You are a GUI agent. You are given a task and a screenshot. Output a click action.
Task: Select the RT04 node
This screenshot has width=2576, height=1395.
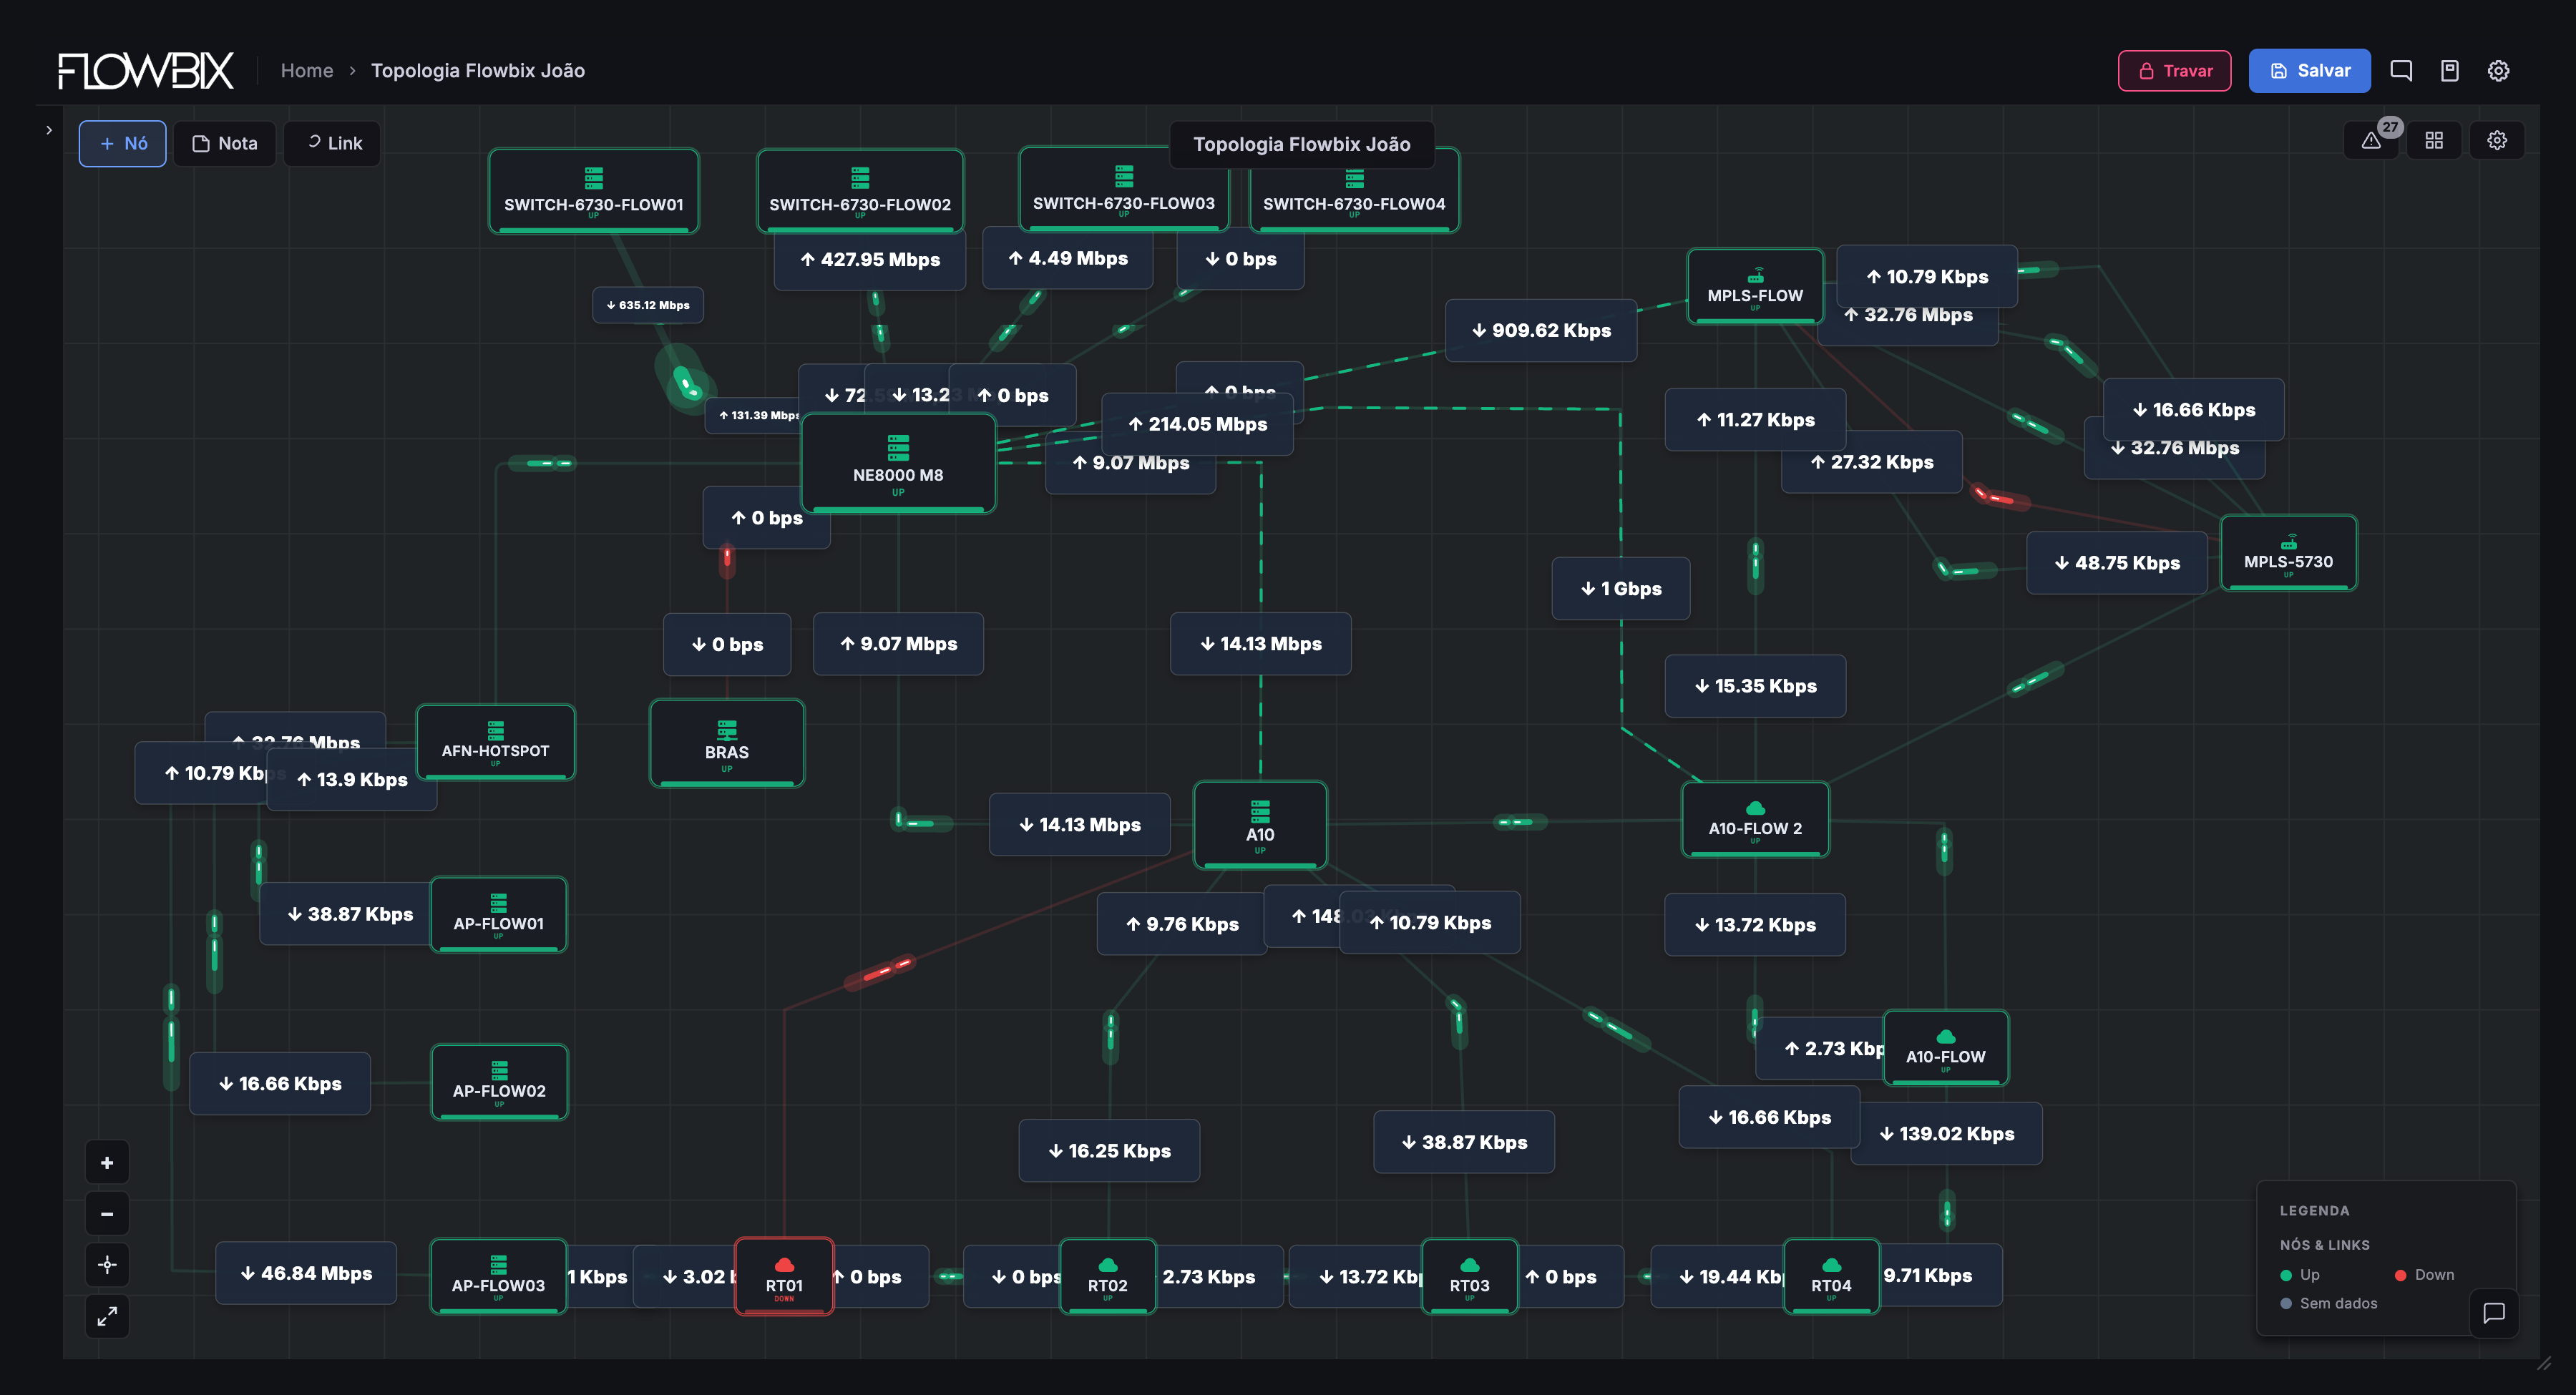click(1831, 1277)
